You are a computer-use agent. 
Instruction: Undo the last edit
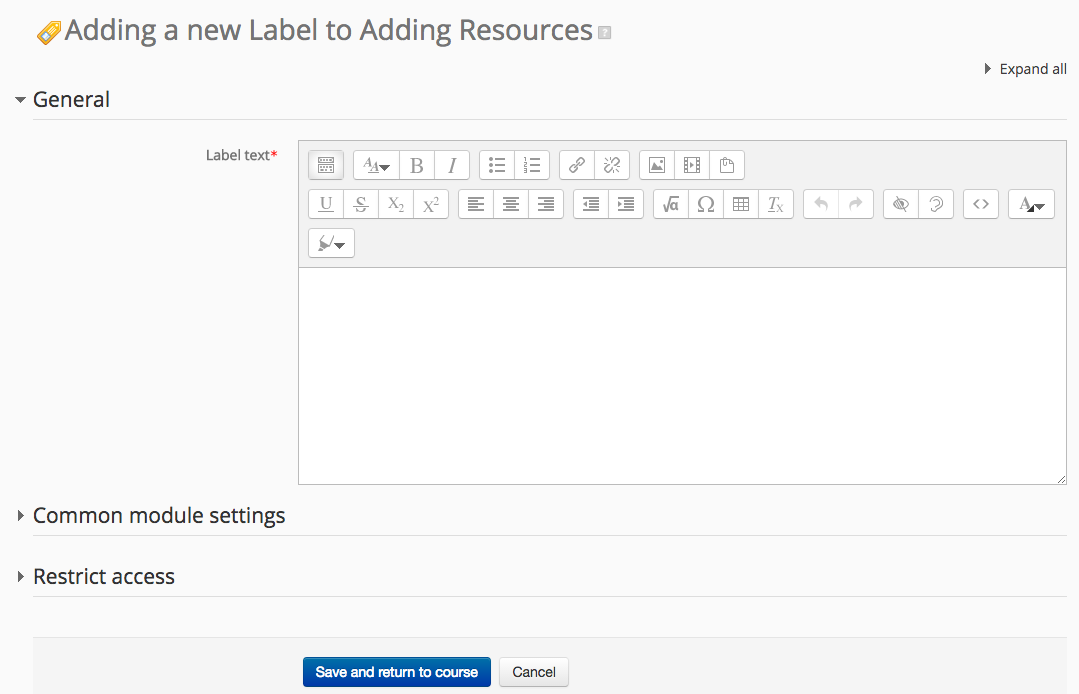821,204
